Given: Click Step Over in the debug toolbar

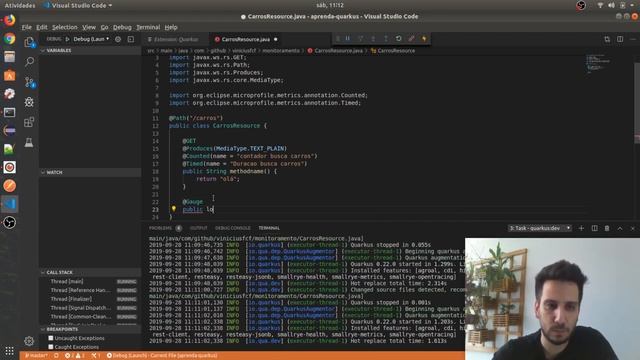Looking at the screenshot, I should pos(360,38).
